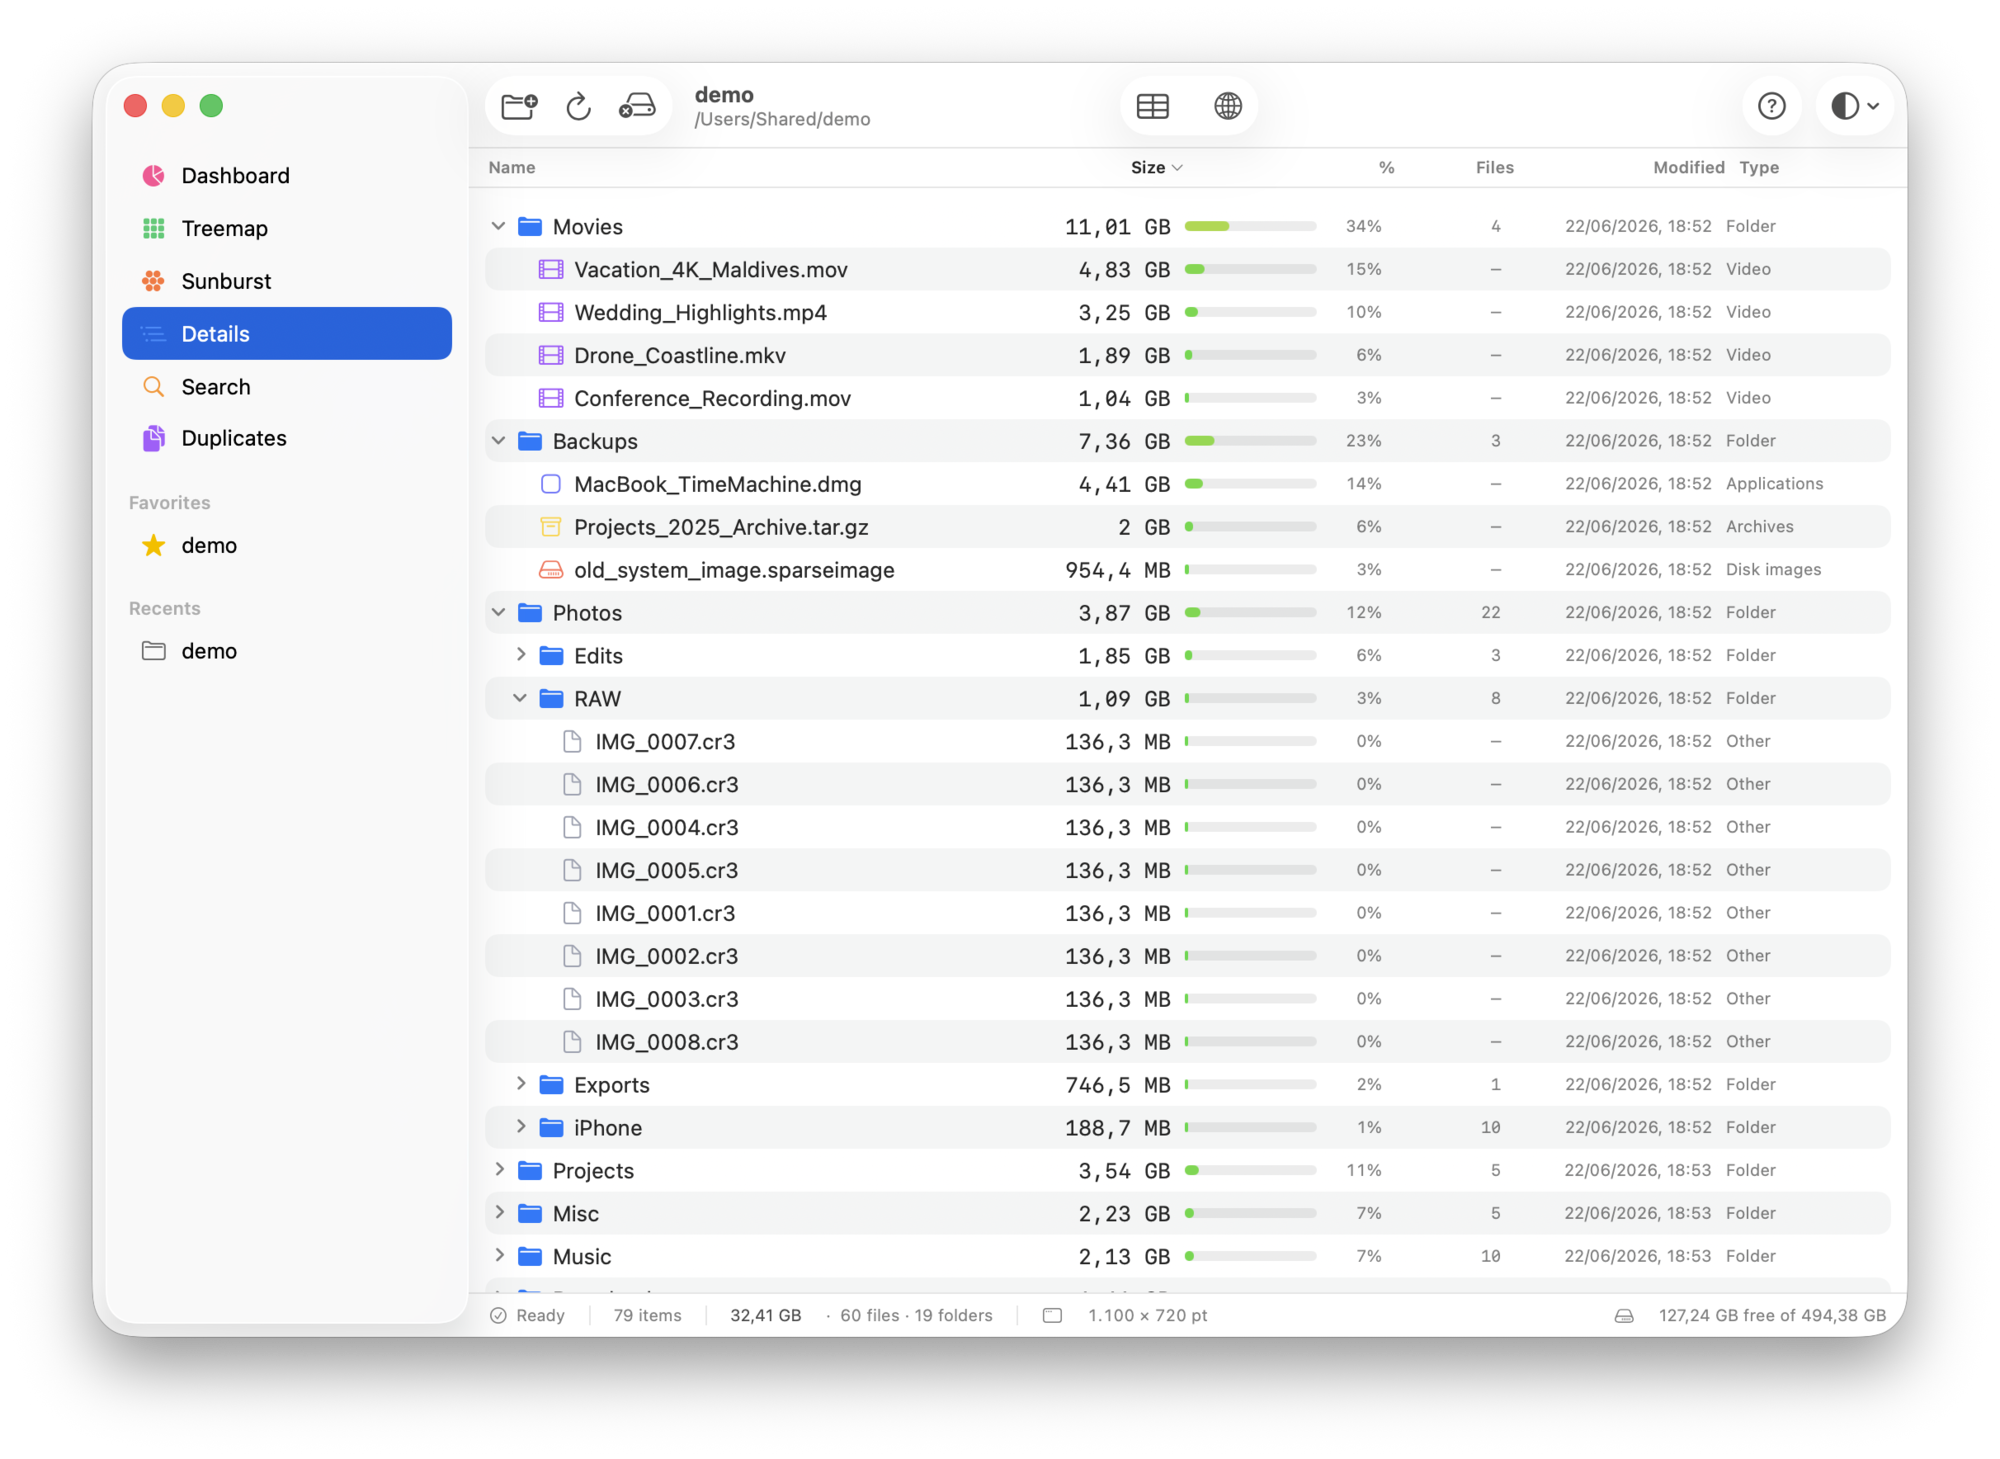Select IMG_0008.cr3 file row
This screenshot has width=2000, height=1459.
coord(1188,1041)
